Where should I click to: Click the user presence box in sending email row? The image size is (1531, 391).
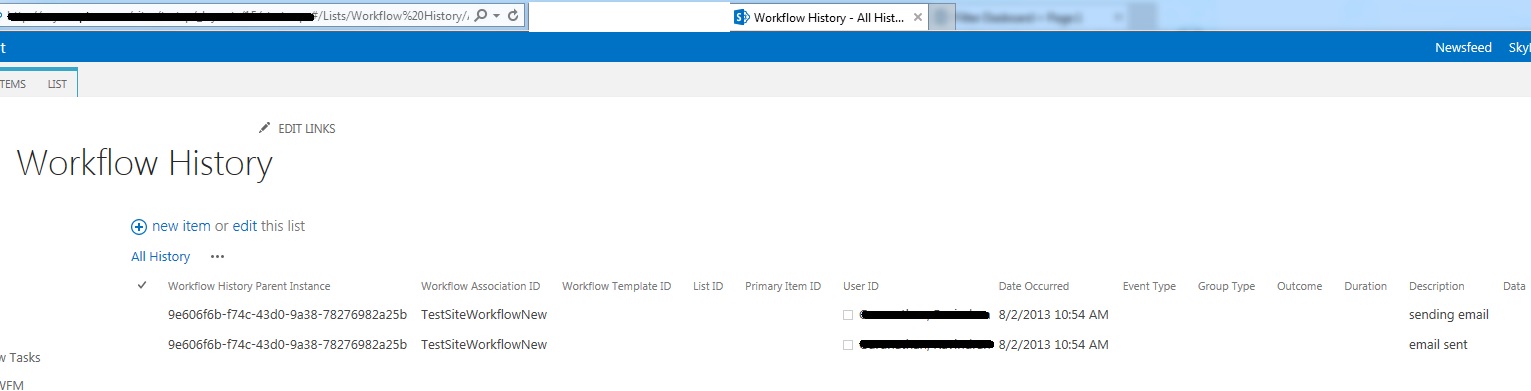(x=848, y=315)
